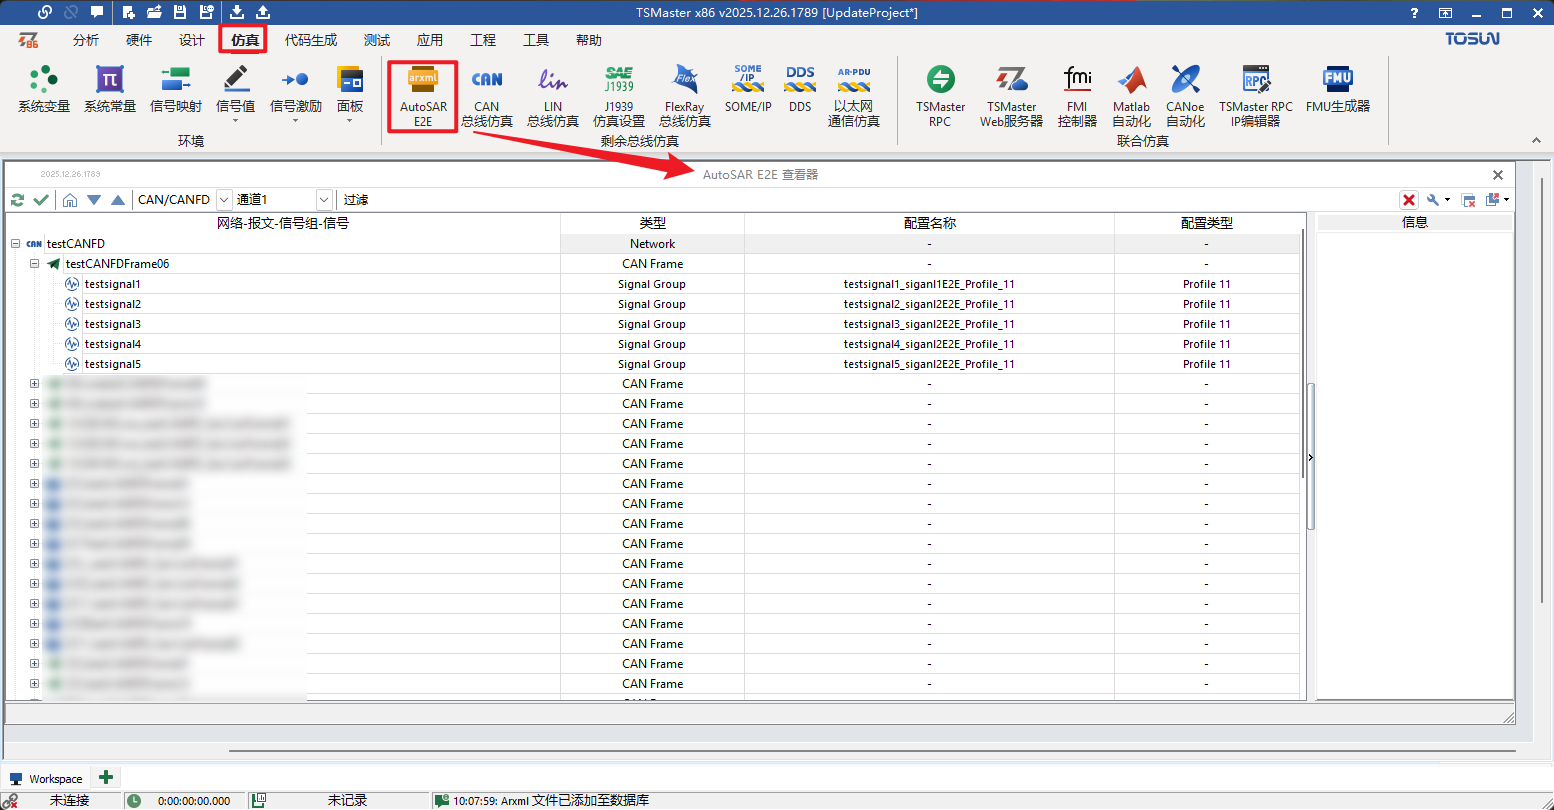
Task: Click the red X clear icon
Action: (1409, 200)
